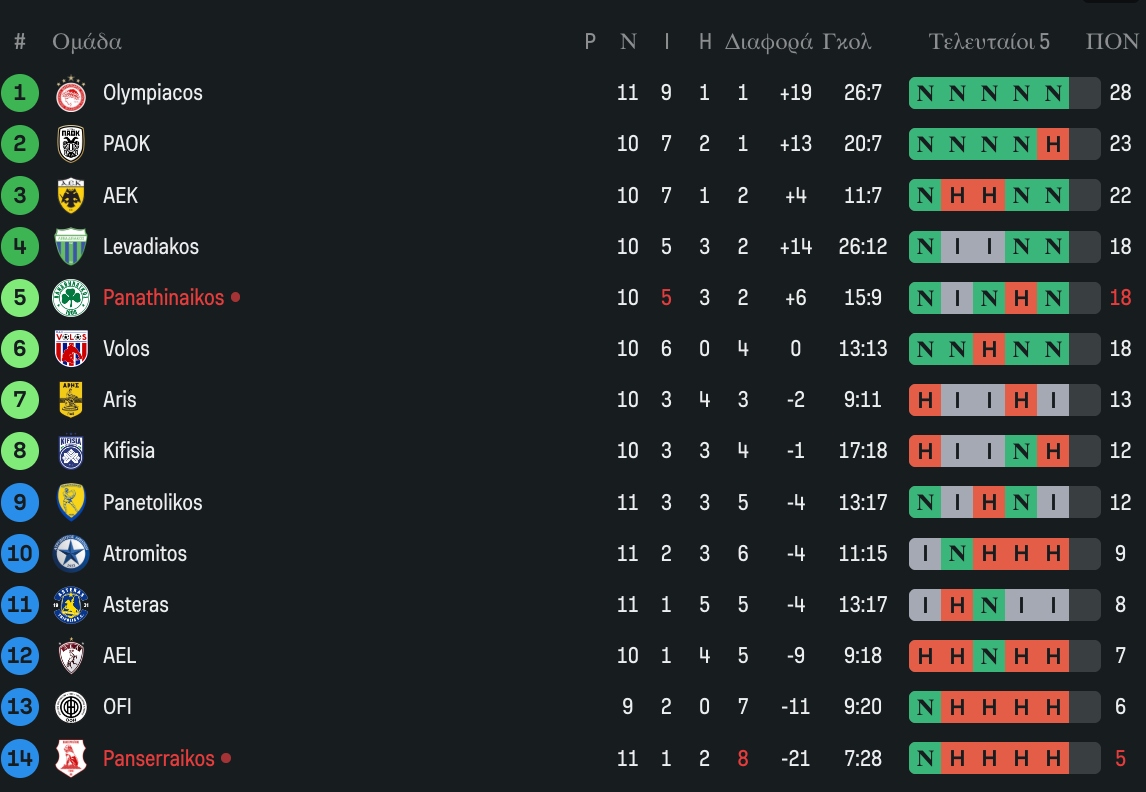1146x792 pixels.
Task: Click the Volos team badge
Action: pos(71,349)
